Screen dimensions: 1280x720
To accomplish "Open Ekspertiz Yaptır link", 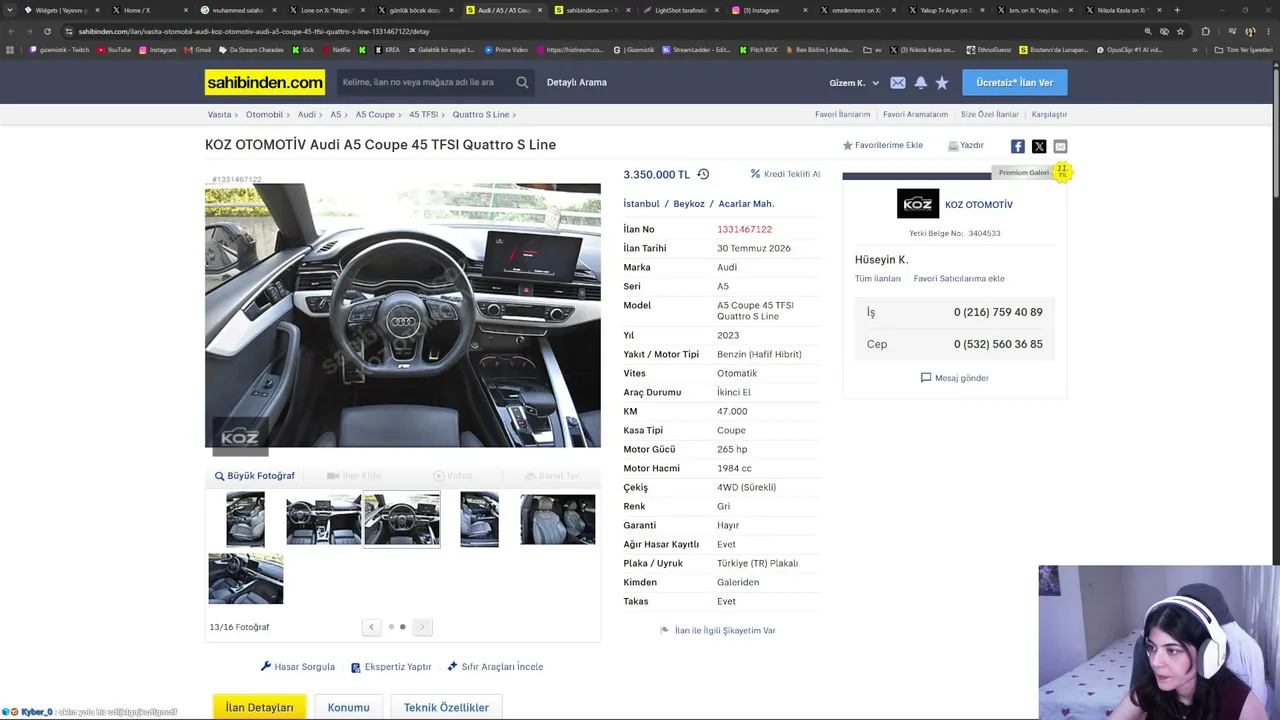I will (x=391, y=667).
